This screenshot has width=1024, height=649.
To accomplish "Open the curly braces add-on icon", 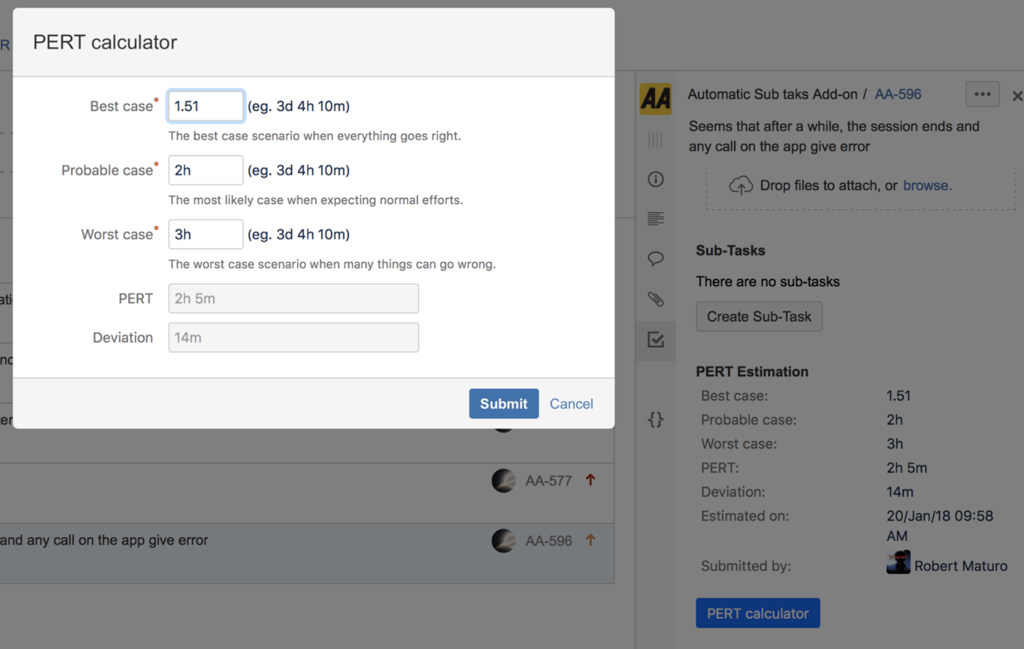I will pos(656,419).
